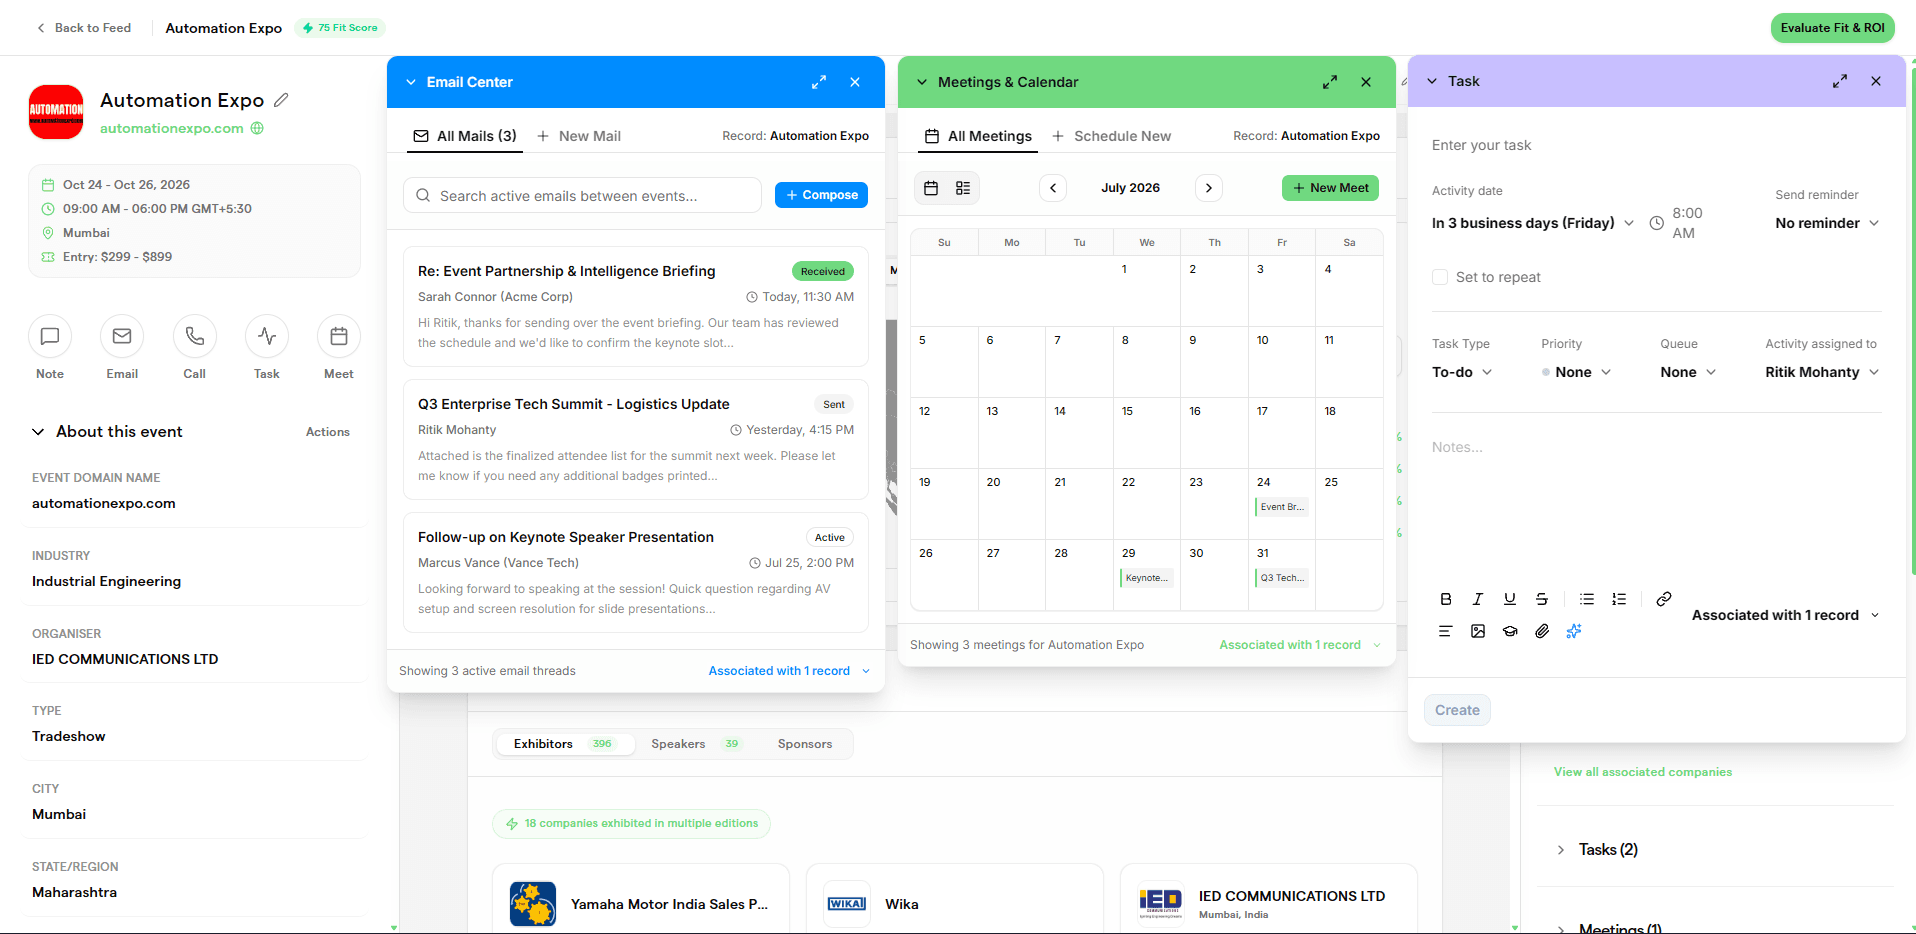
Task: Click the New Meet button
Action: coord(1330,188)
